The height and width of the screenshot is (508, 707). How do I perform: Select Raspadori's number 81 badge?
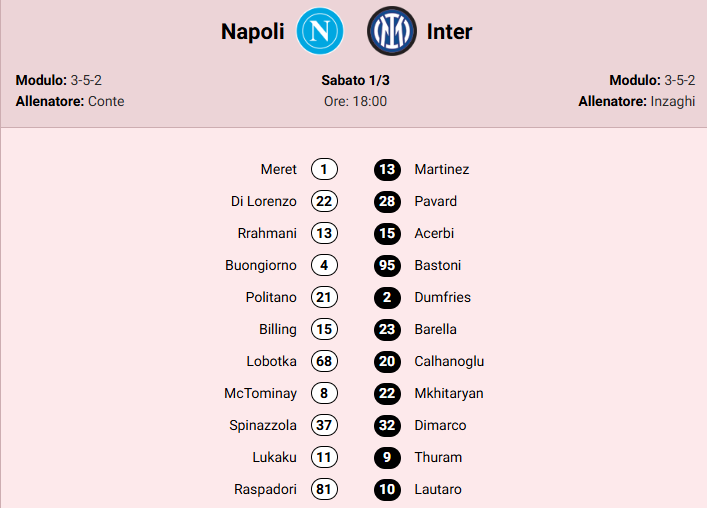324,489
